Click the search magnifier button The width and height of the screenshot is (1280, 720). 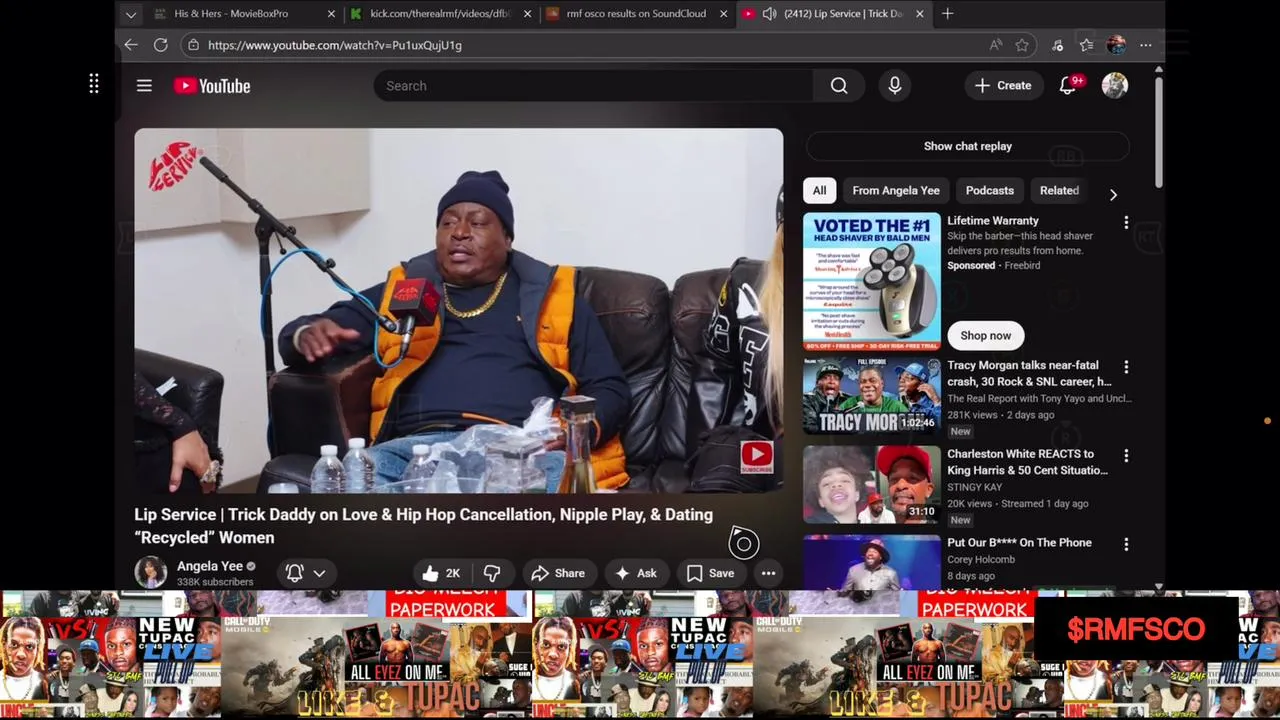coord(839,86)
